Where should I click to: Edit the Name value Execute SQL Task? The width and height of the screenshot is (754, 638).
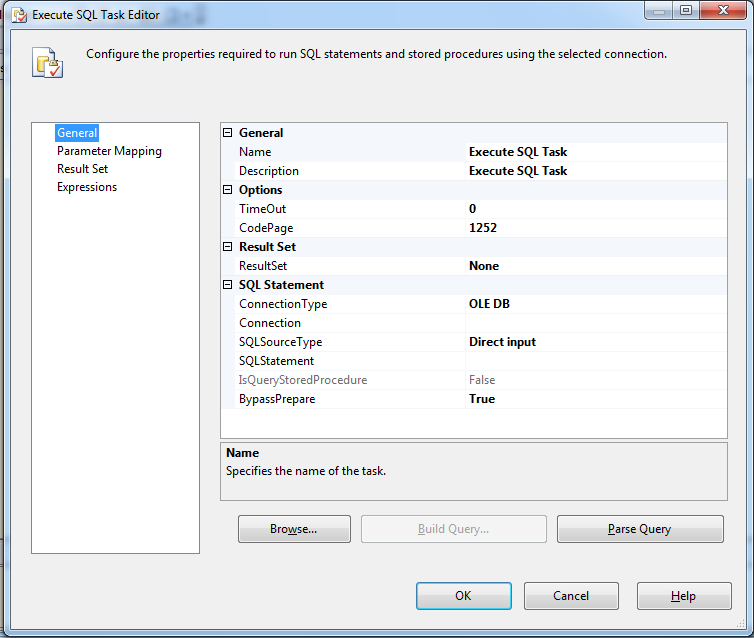tap(596, 152)
